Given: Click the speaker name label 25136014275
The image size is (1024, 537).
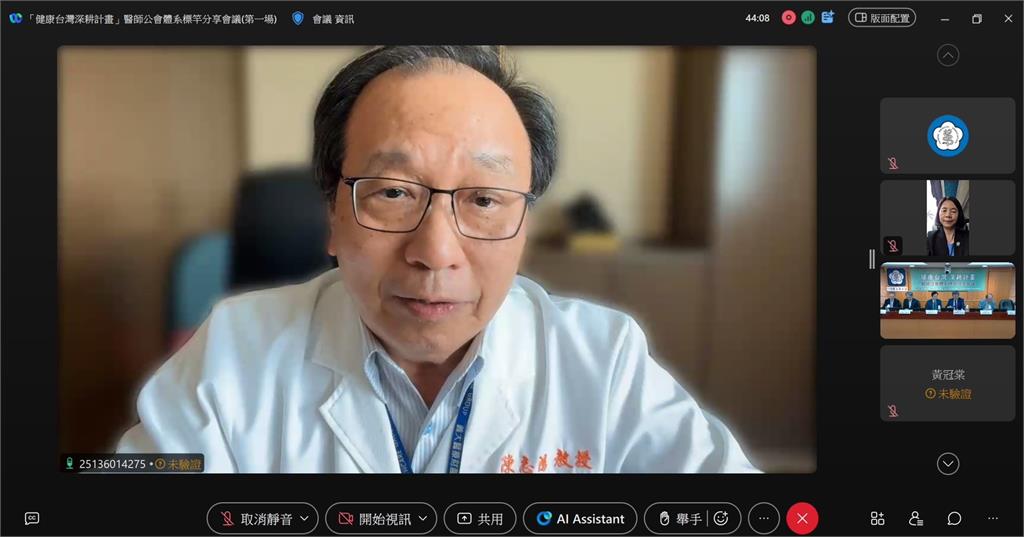Looking at the screenshot, I should pyautogui.click(x=112, y=464).
